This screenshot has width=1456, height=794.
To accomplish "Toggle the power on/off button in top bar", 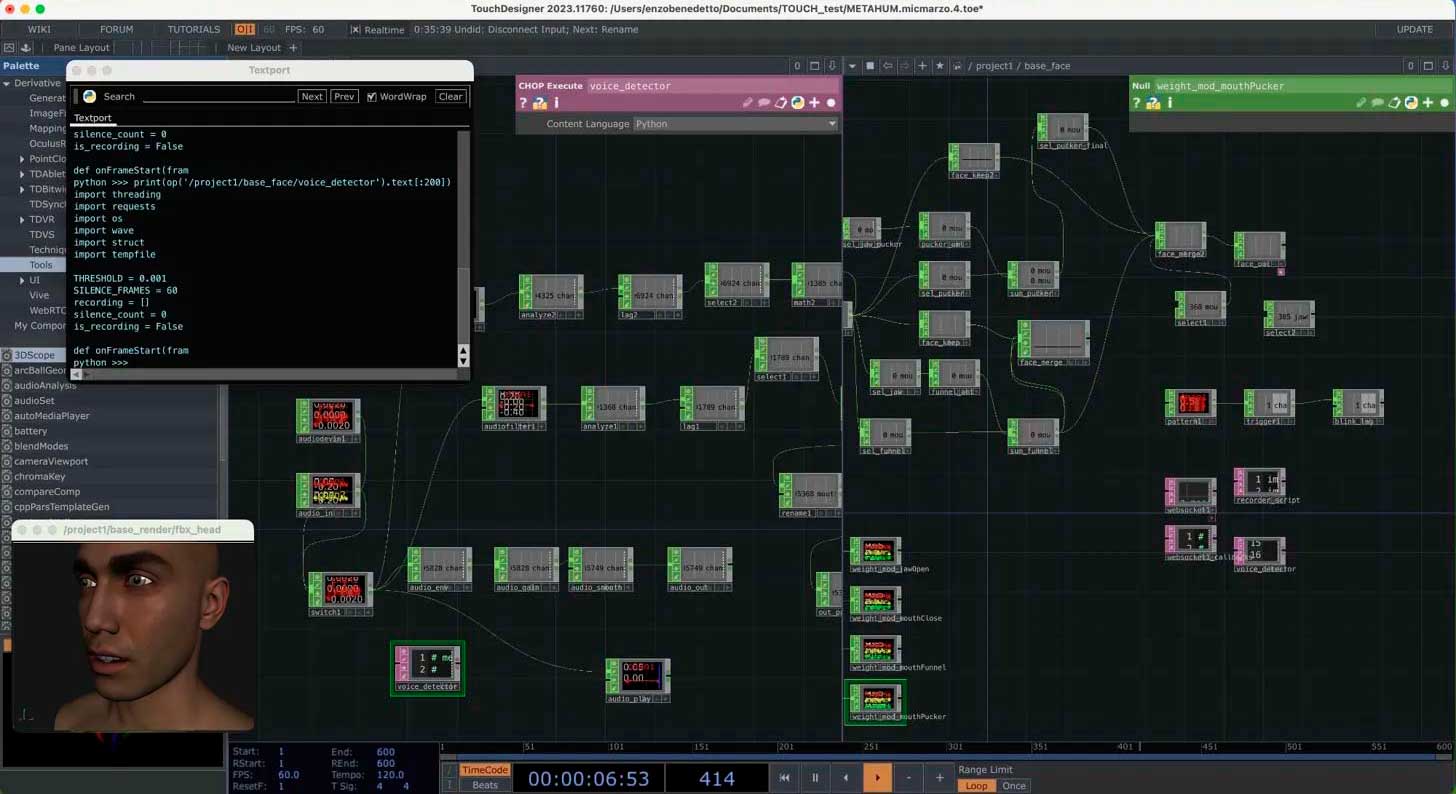I will click(x=245, y=29).
